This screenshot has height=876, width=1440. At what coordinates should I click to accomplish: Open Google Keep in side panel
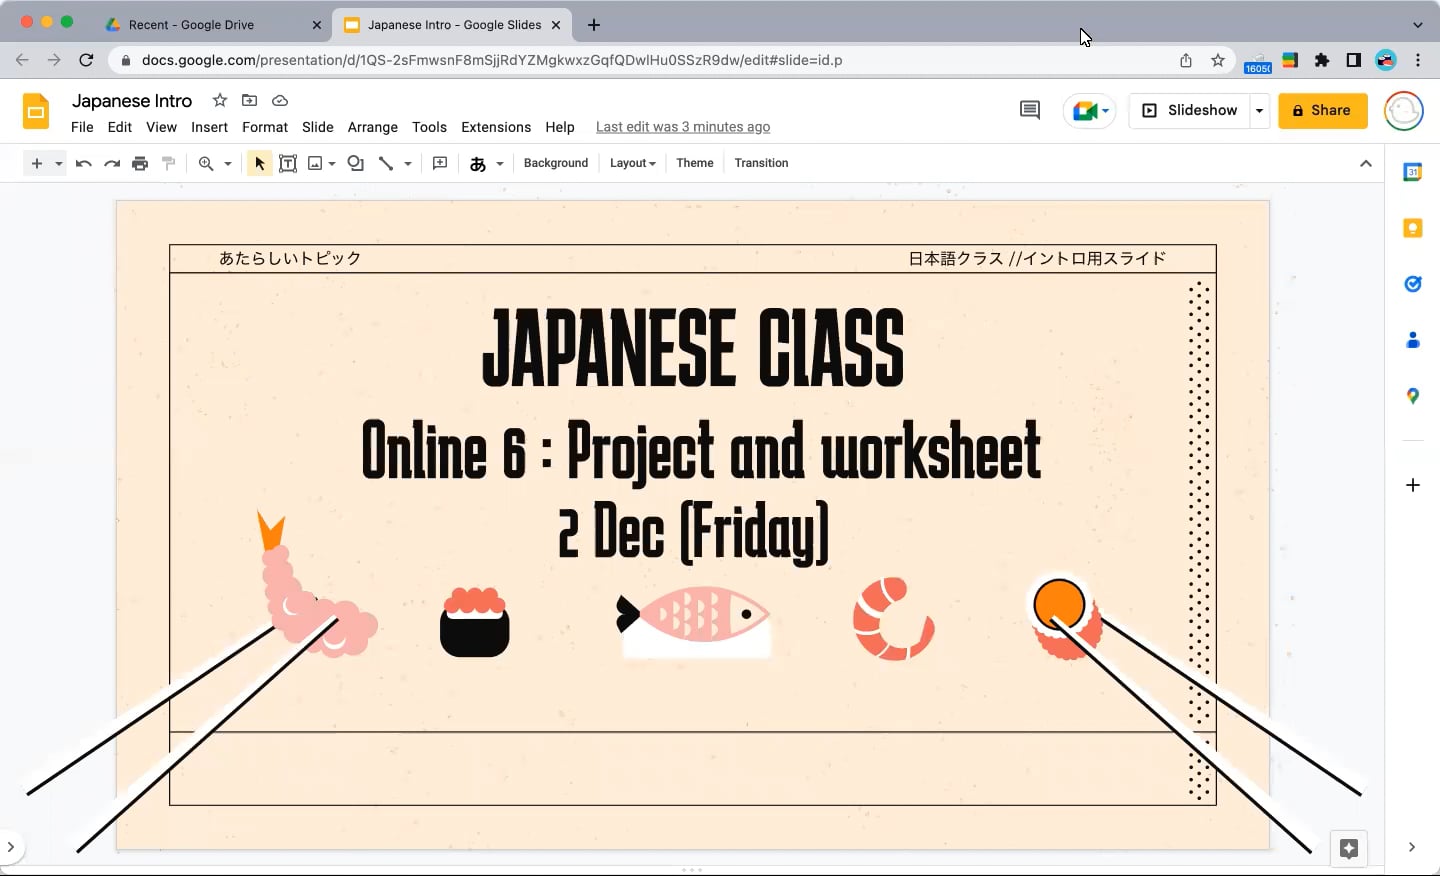click(1412, 229)
